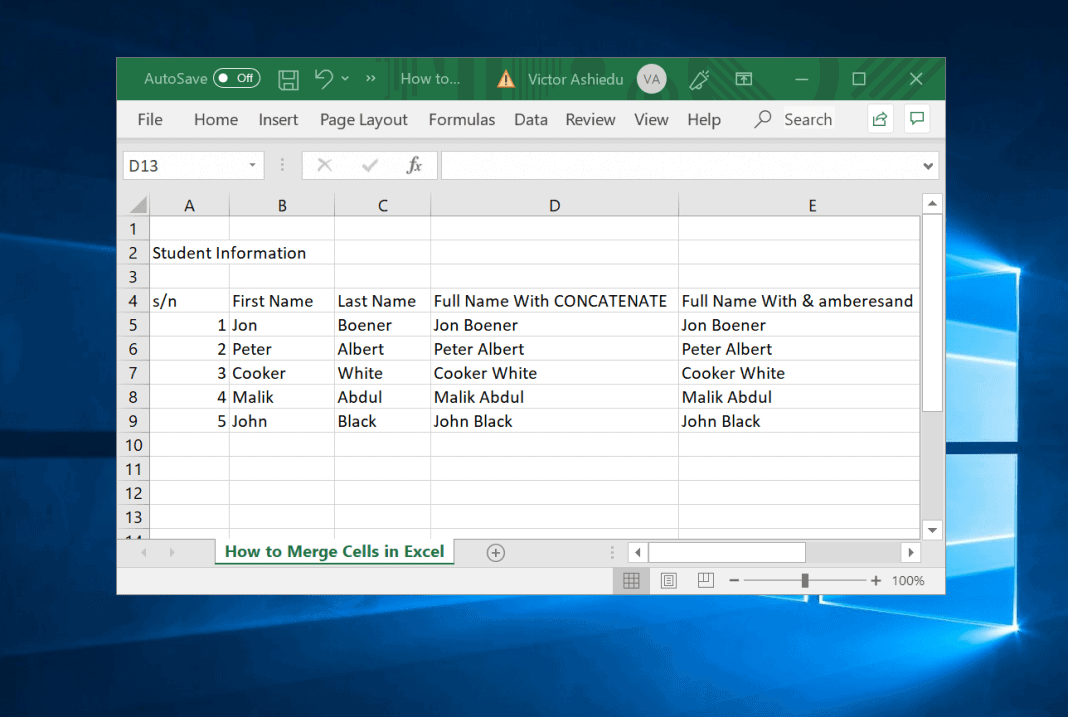The image size is (1068, 717).
Task: Open the Name Box dropdown
Action: [252, 165]
